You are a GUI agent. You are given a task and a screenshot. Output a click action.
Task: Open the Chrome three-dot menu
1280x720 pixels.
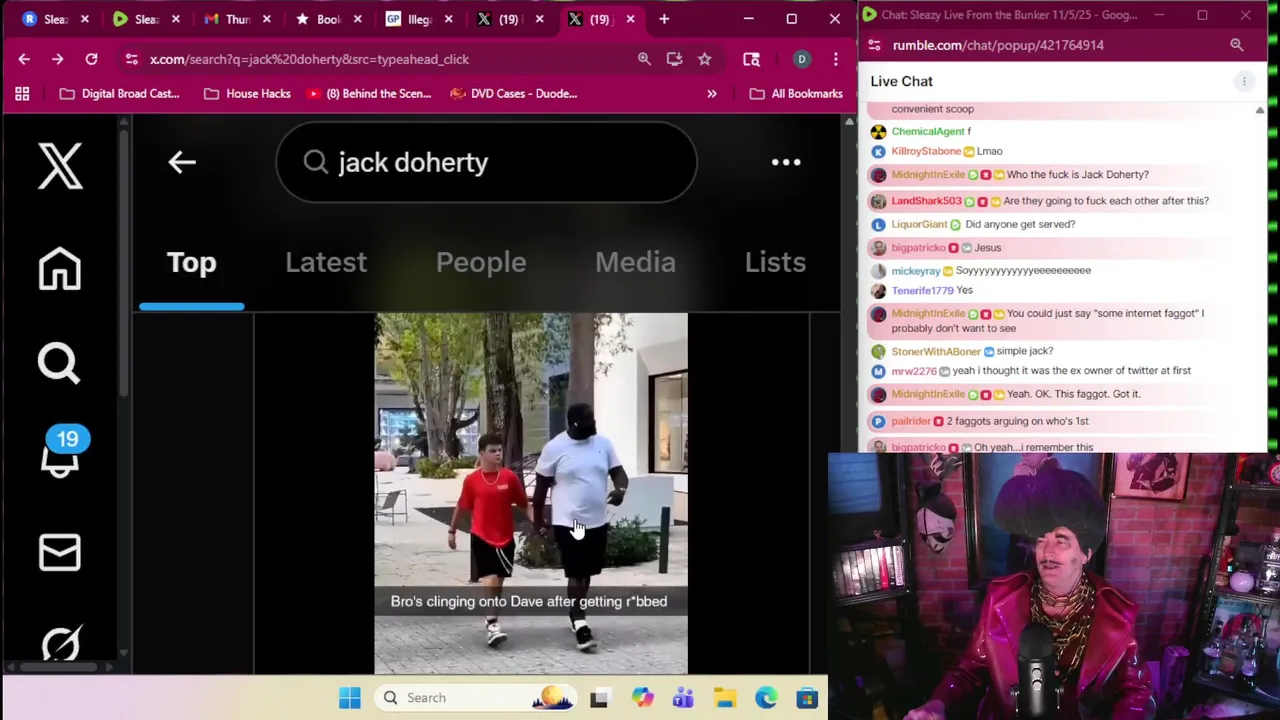835,59
